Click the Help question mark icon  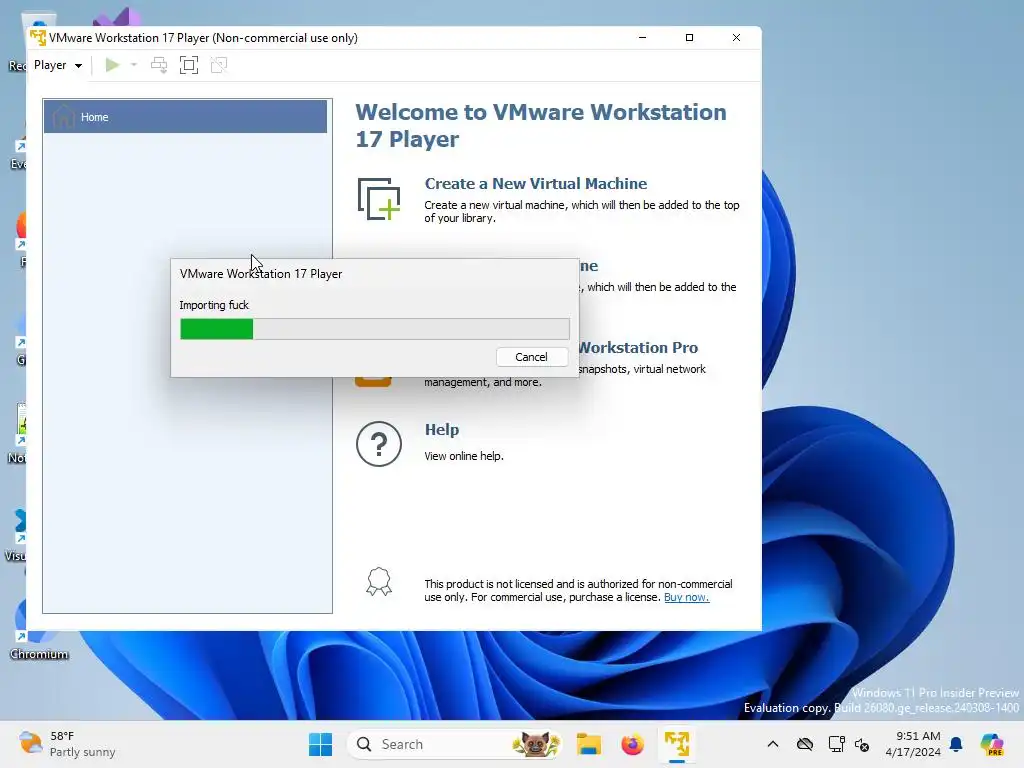pos(379,444)
